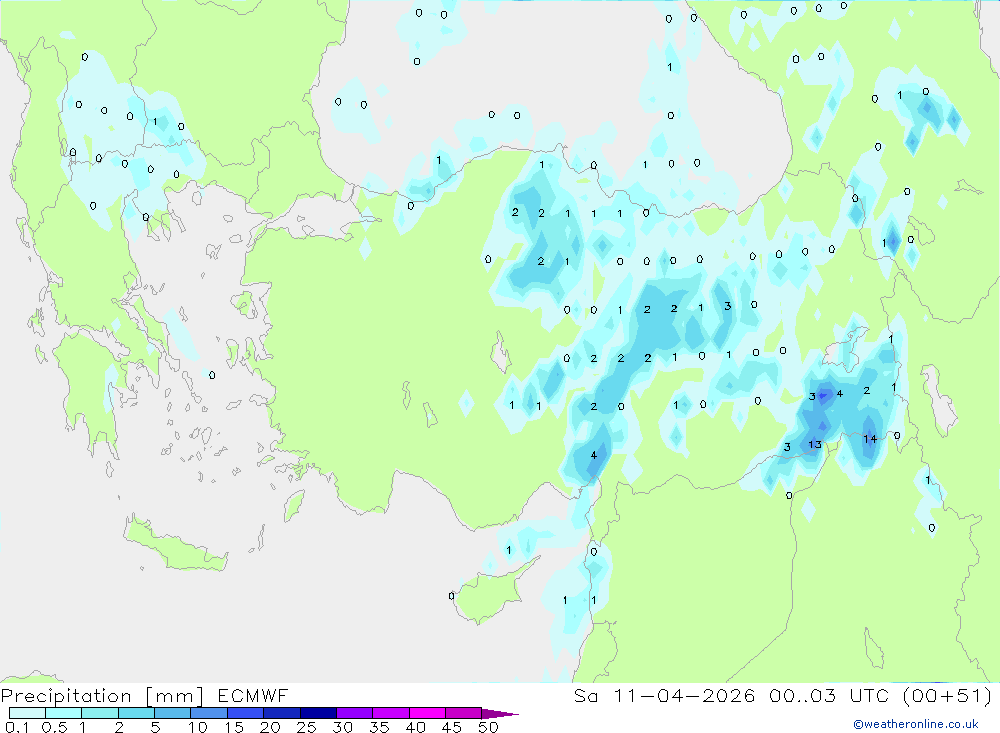Click the date 'Sa 11-04-2026' text
The height and width of the screenshot is (733, 1000).
pyautogui.click(x=665, y=695)
